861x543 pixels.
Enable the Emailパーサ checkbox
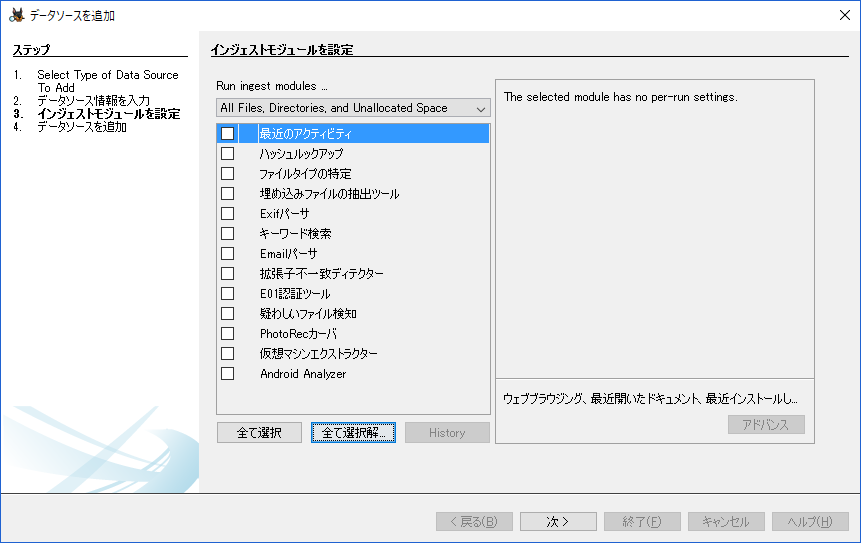(x=227, y=254)
